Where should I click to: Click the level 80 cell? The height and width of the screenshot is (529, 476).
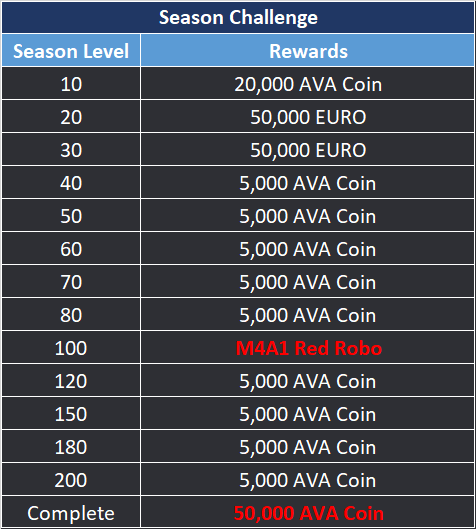point(71,314)
